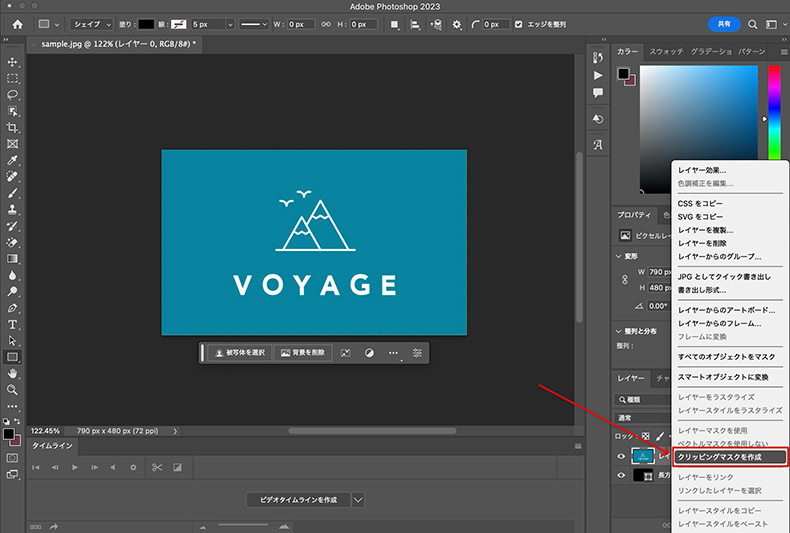Select the Horizontal Type tool
Screen dimensions: 790x533
13,324
